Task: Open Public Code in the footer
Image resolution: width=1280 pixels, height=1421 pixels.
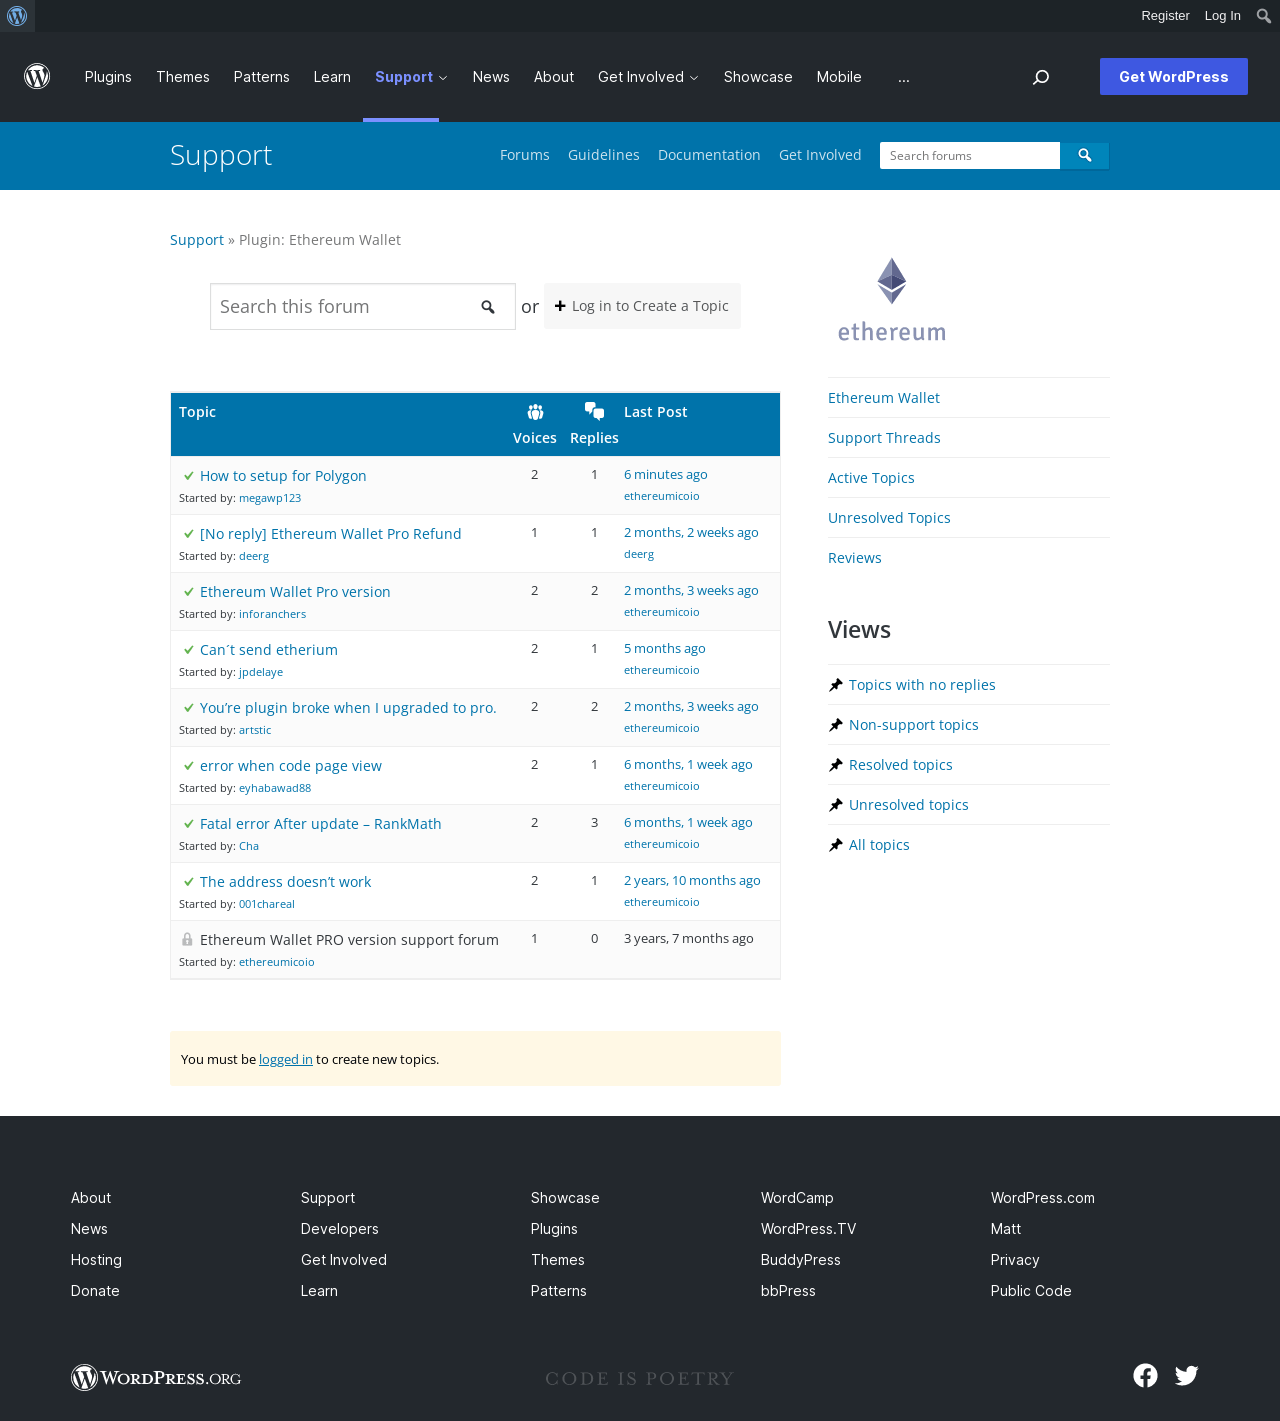Action: (1031, 1291)
